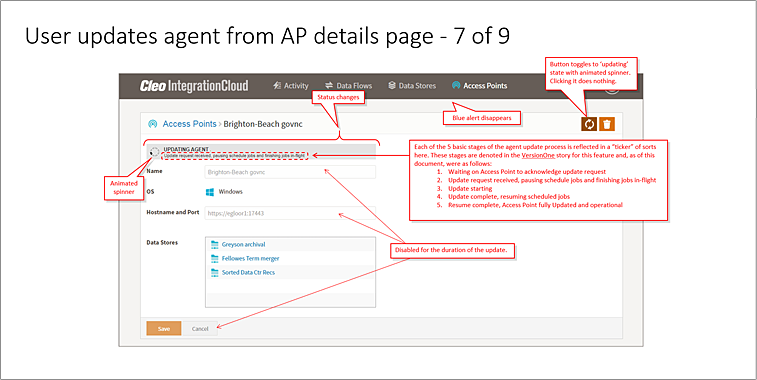The height and width of the screenshot is (380, 757).
Task: Click the animated spinner beside UPDATING AGENT
Action: click(x=154, y=152)
